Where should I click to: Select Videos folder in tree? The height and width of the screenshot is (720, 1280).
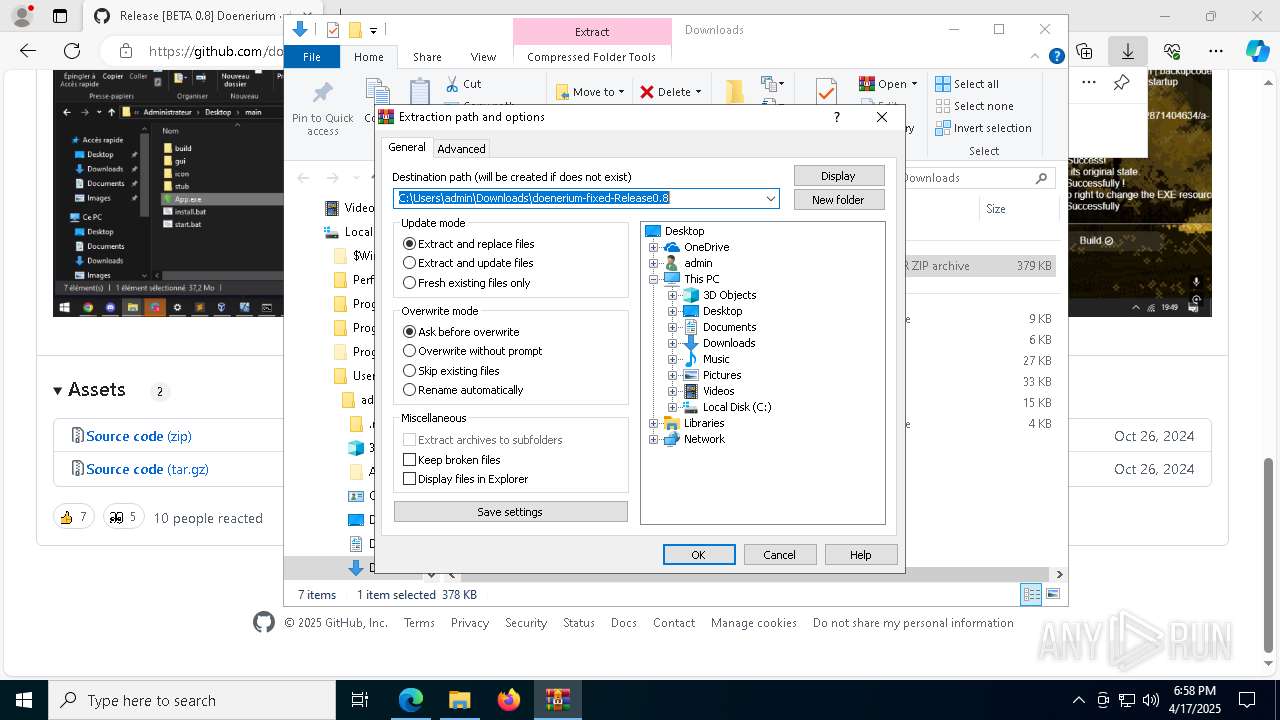709,391
